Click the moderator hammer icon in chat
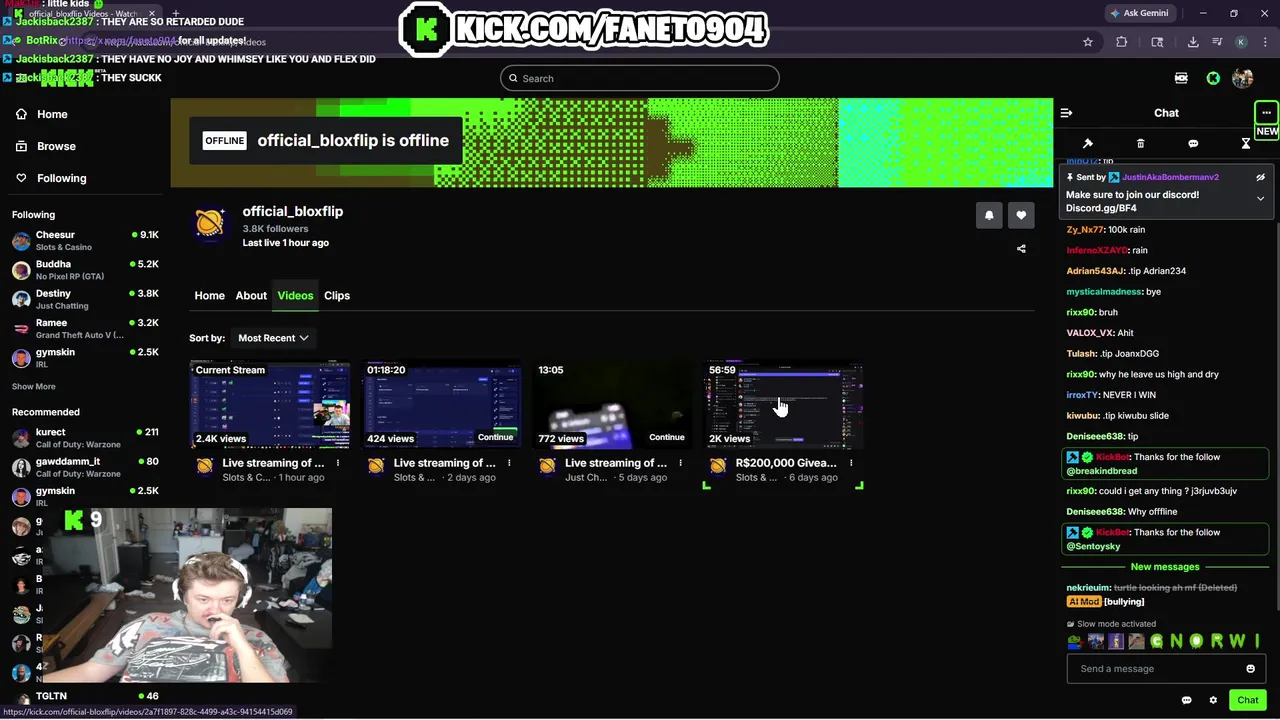 1088,144
